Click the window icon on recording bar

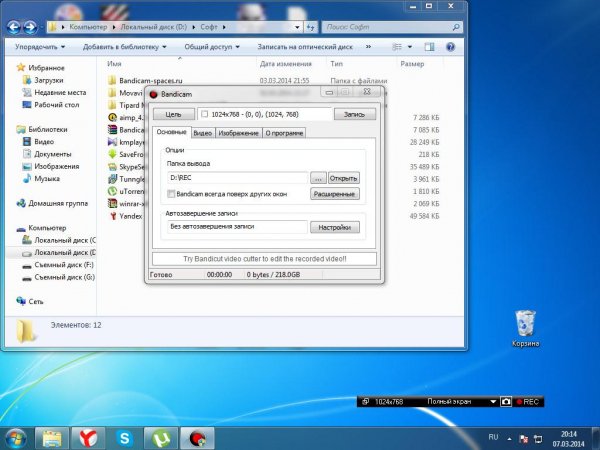click(365, 401)
